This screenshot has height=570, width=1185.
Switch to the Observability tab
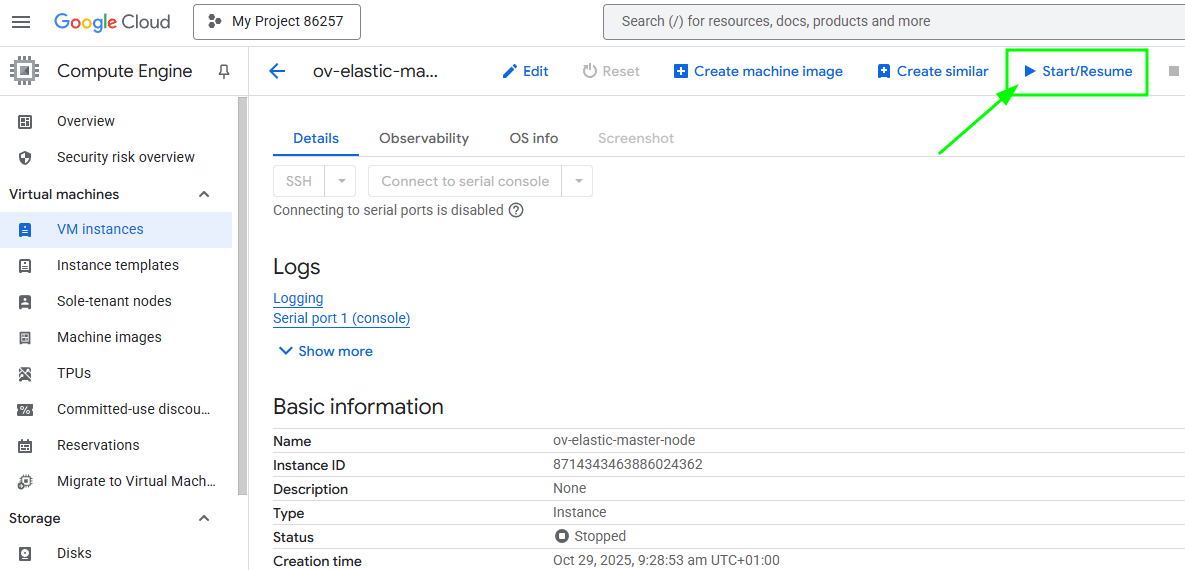[424, 138]
